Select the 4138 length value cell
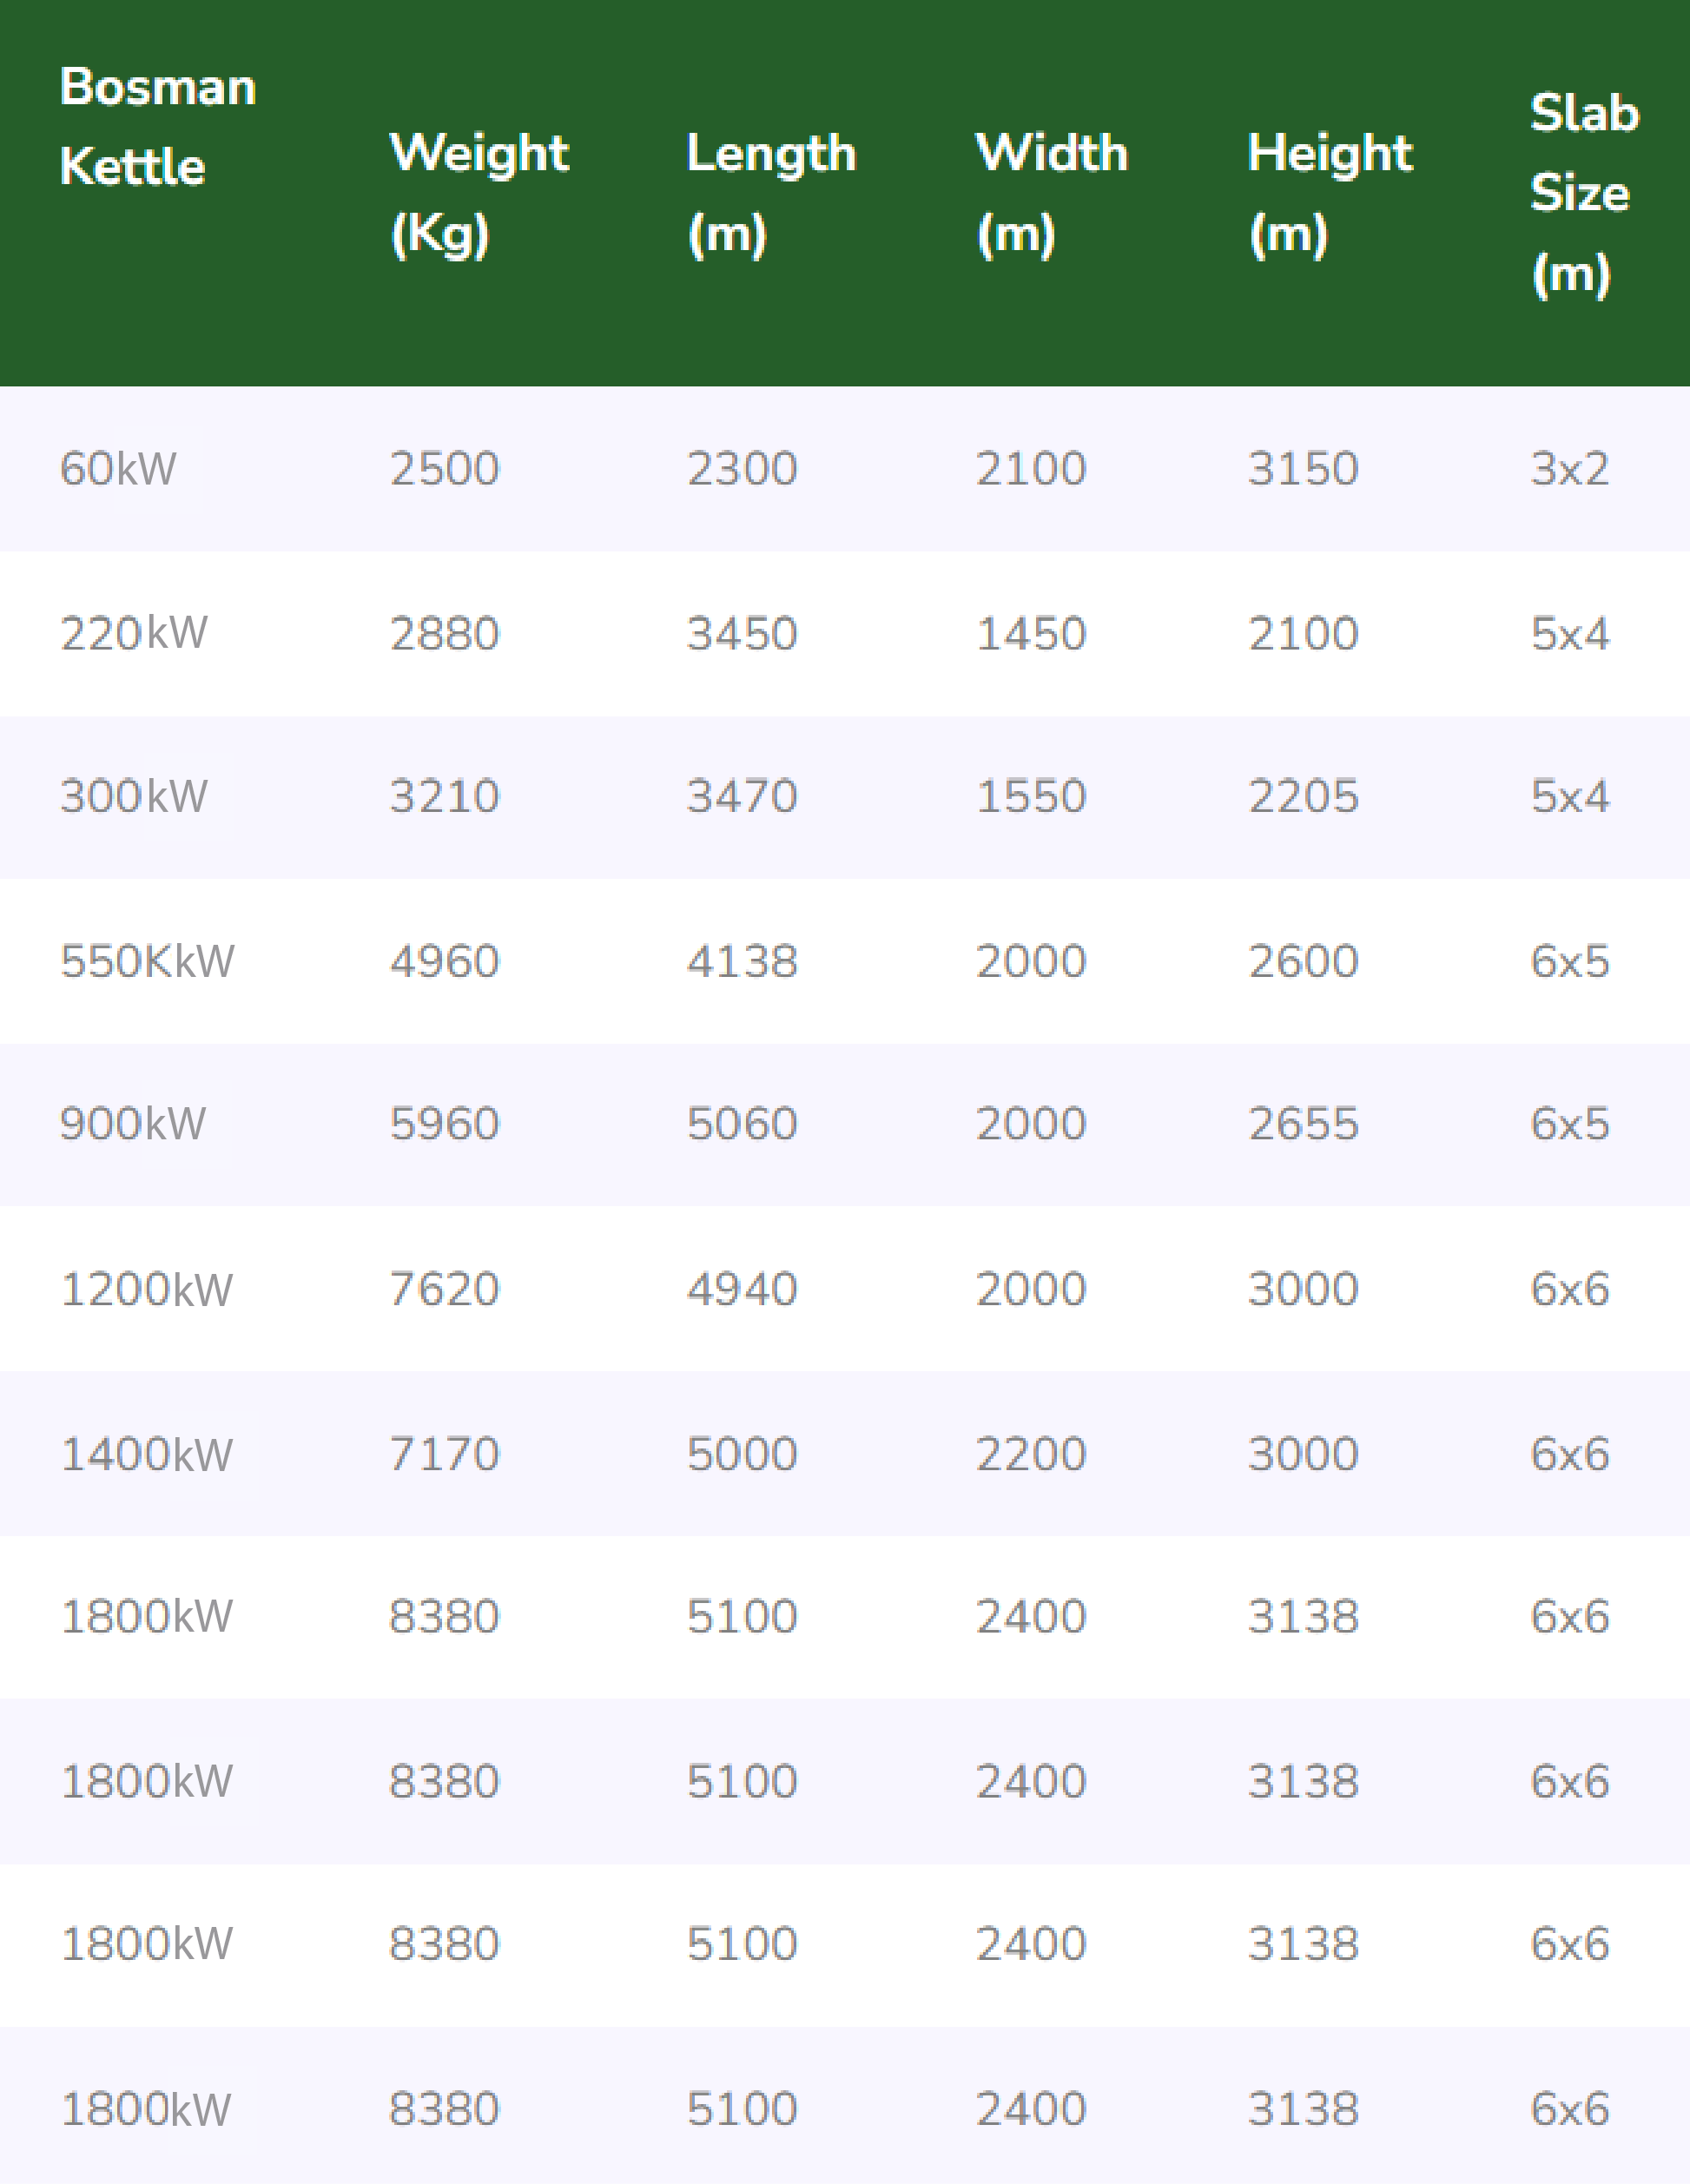 [x=742, y=961]
